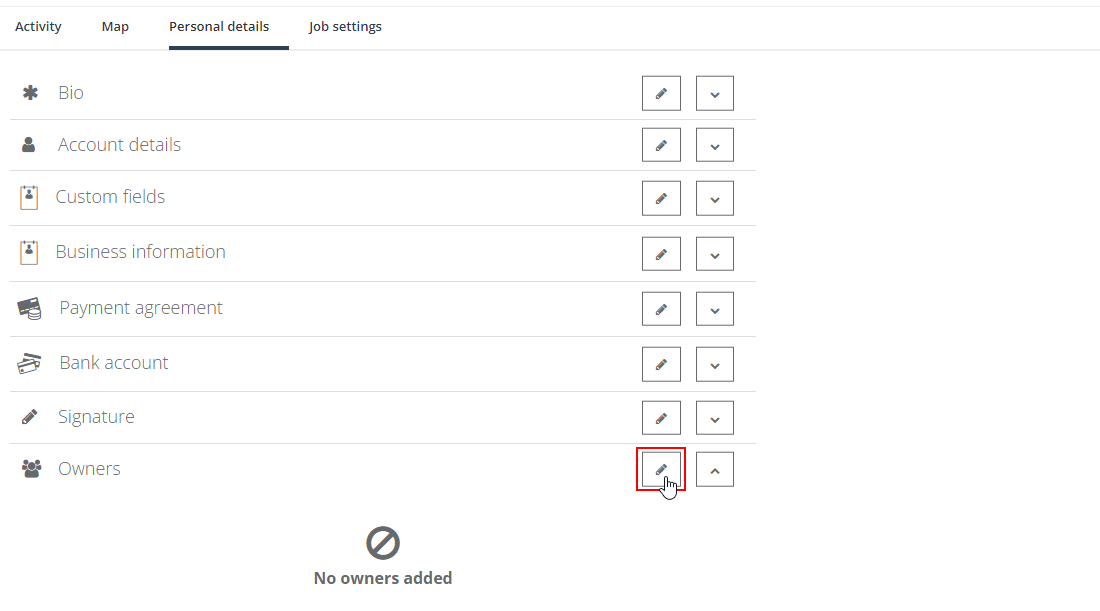This screenshot has width=1100, height=611.
Task: Collapse the Owners section chevron
Action: coord(715,469)
